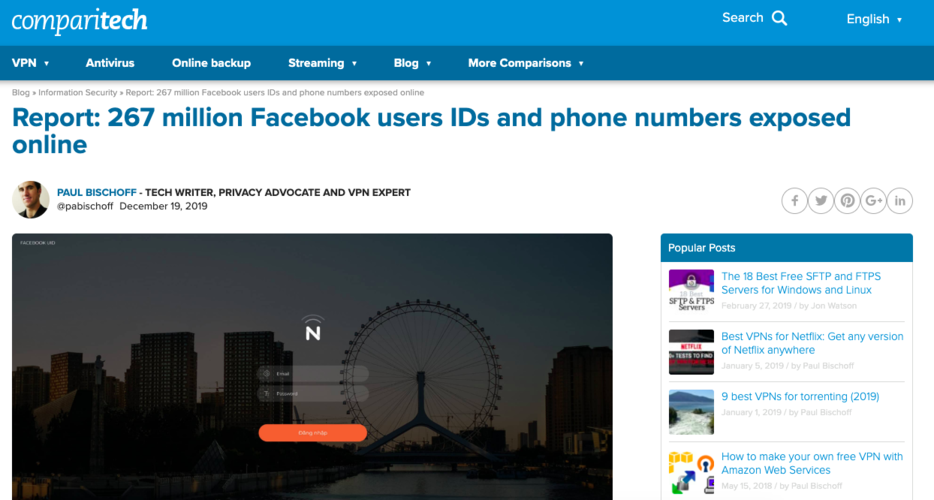Share article via Pinterest icon
Image resolution: width=934 pixels, height=500 pixels.
[847, 201]
